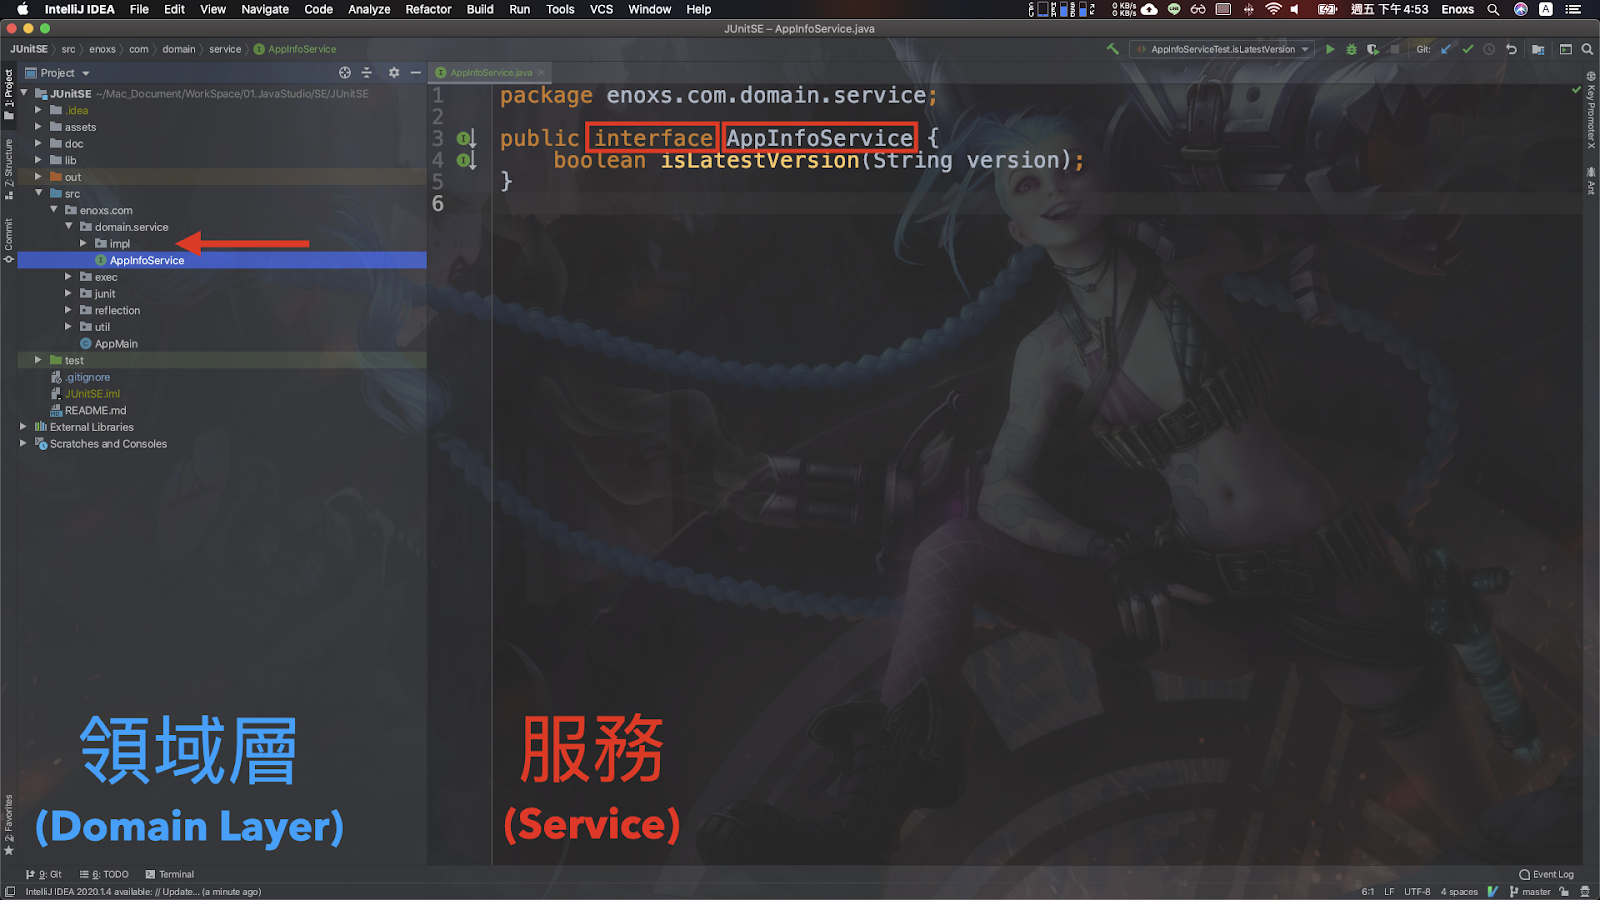Select the JUnitSE.iml file

point(92,393)
